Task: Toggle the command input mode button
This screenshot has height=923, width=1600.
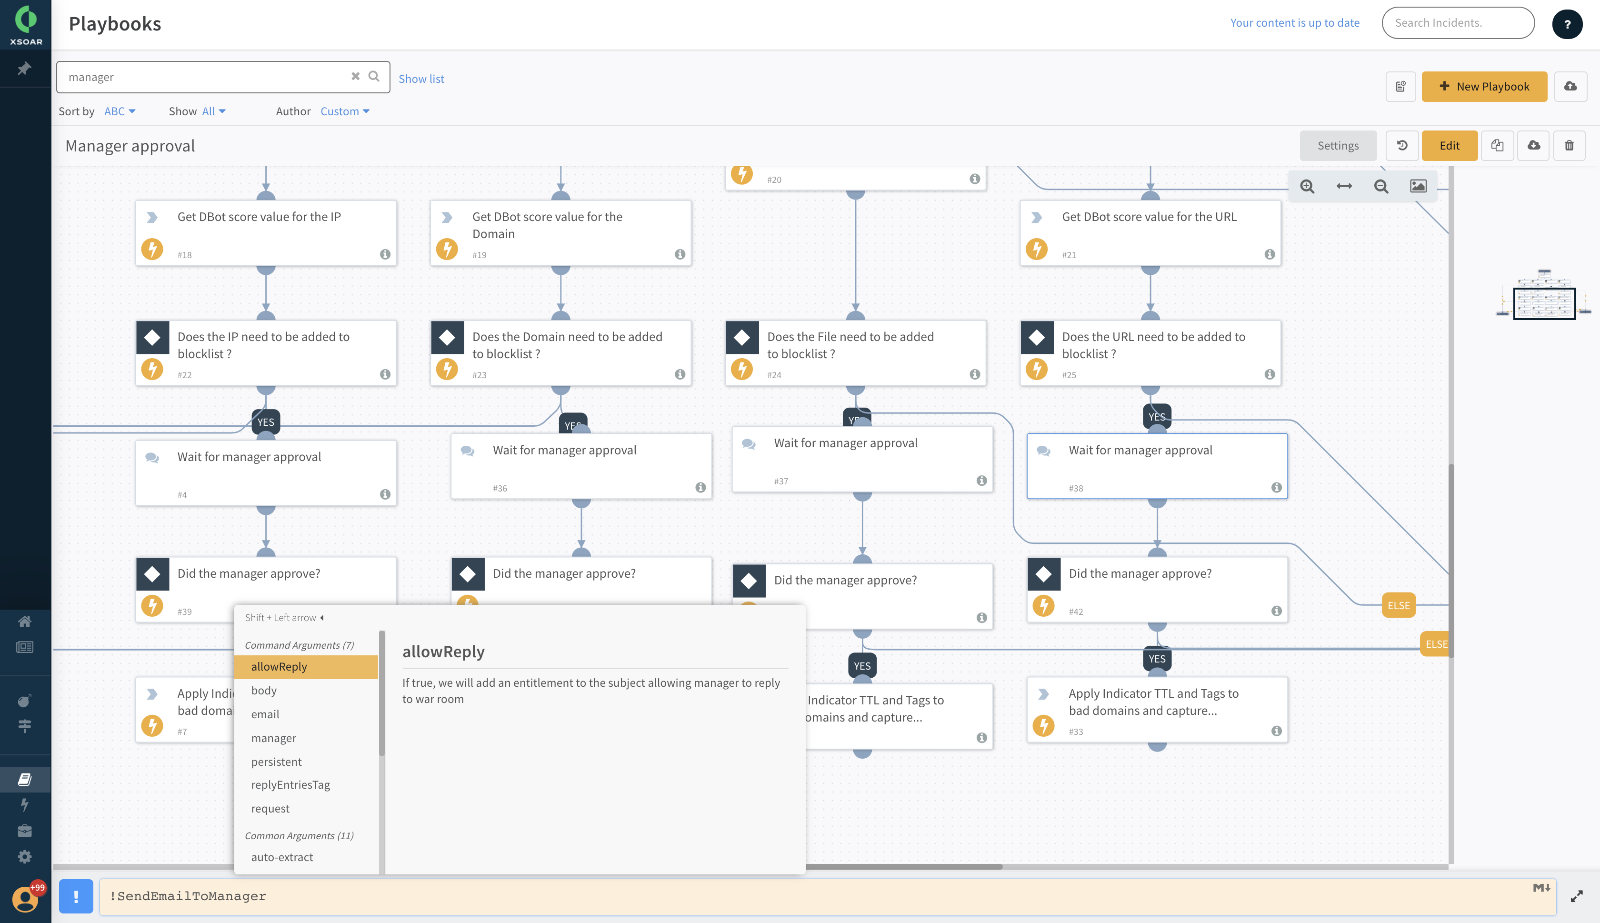Action: point(76,896)
